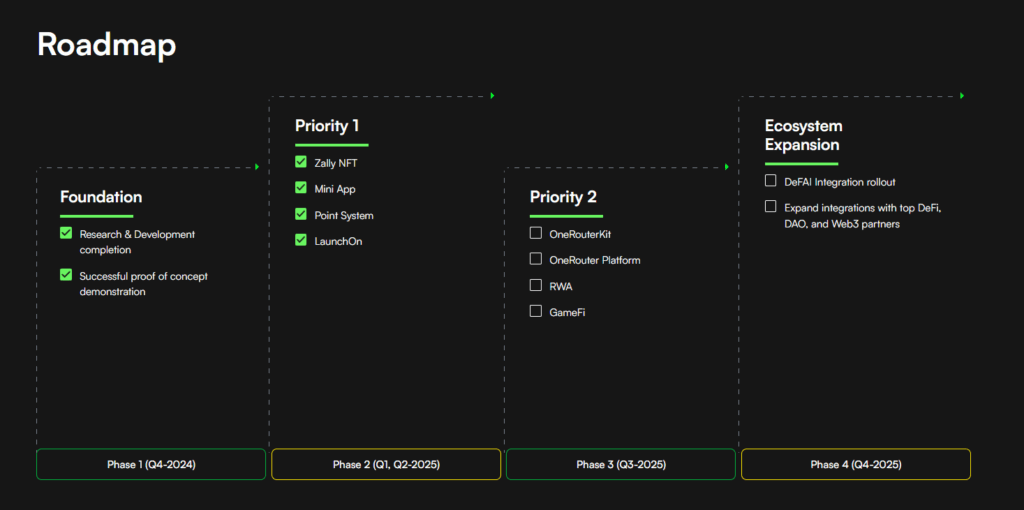
Task: Open the Phase 3 (Q3-2025) button
Action: pyautogui.click(x=621, y=464)
